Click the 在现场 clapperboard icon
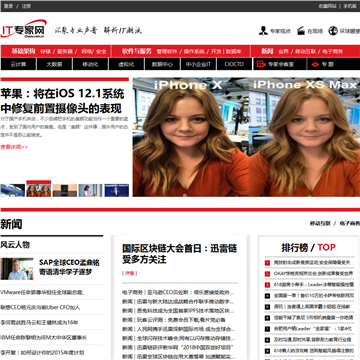The image size is (360, 360). [301, 31]
